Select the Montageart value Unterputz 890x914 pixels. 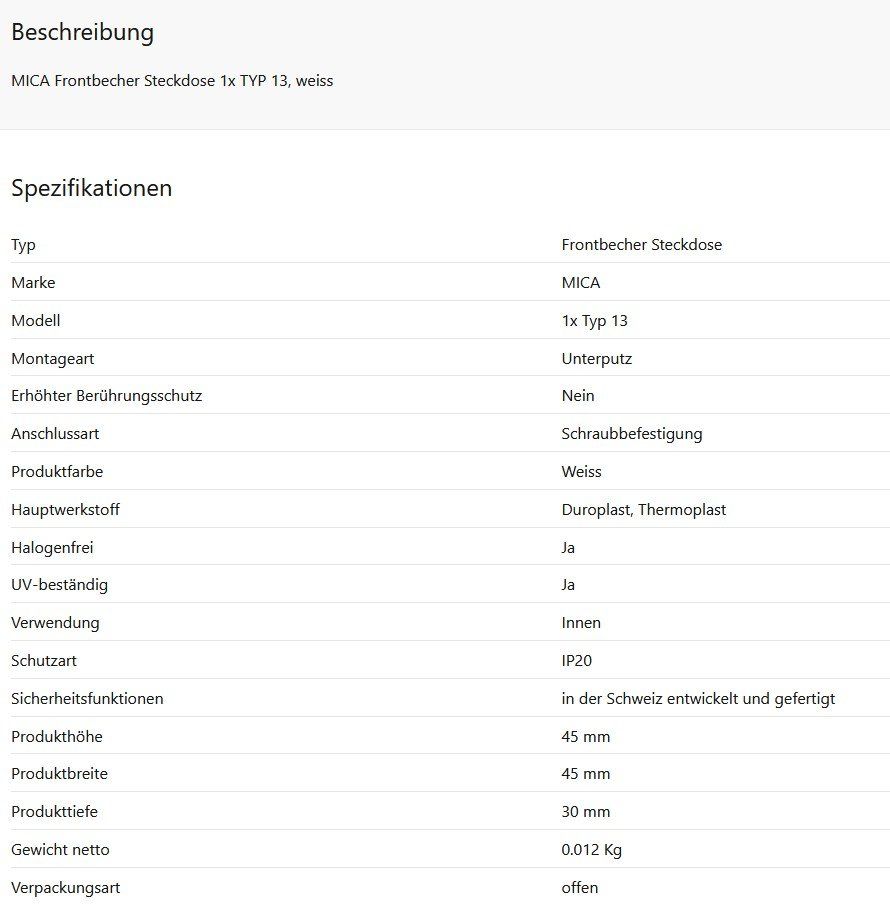coord(597,358)
